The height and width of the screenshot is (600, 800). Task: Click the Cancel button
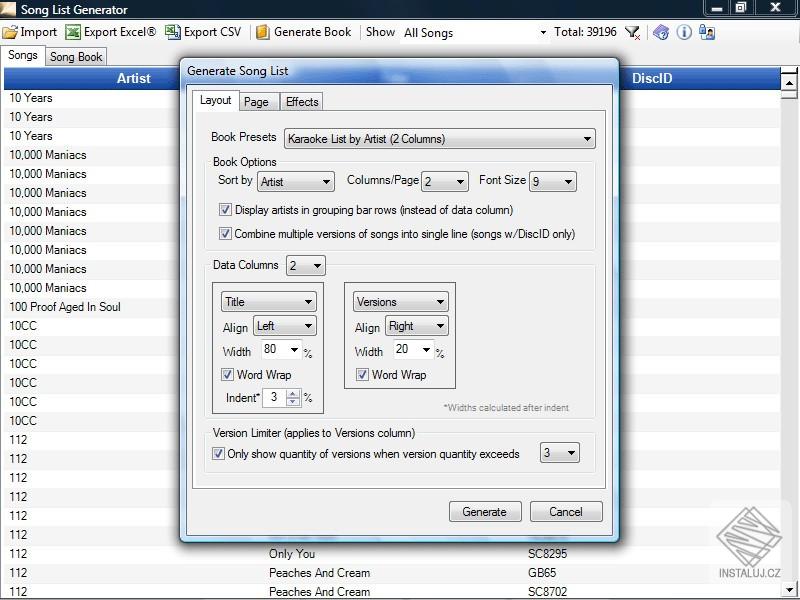point(566,512)
